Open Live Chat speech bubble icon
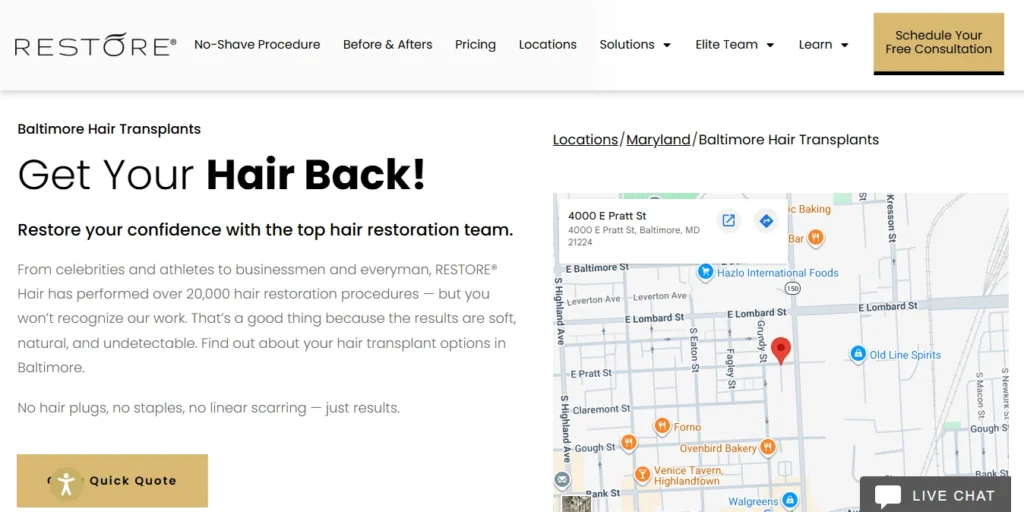 888,496
